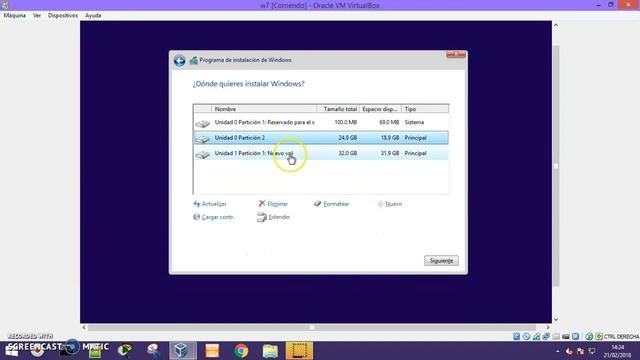Image resolution: width=640 pixels, height=360 pixels.
Task: Open the Ayuda menu
Action: (93, 15)
